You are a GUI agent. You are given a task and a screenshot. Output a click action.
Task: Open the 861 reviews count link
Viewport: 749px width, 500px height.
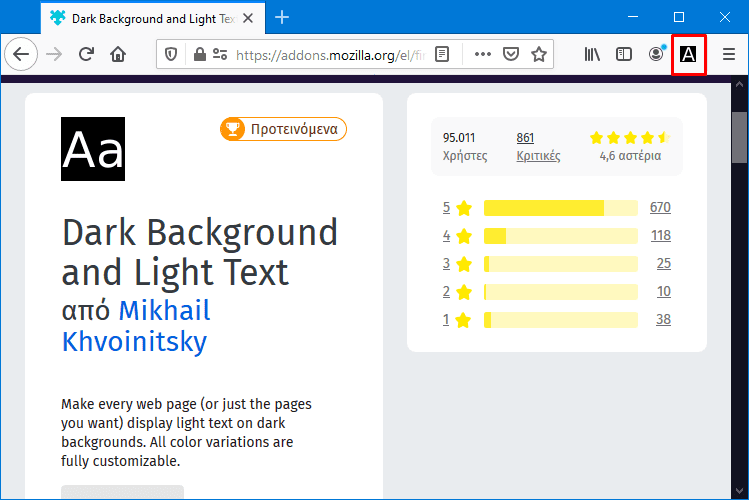pyautogui.click(x=525, y=138)
